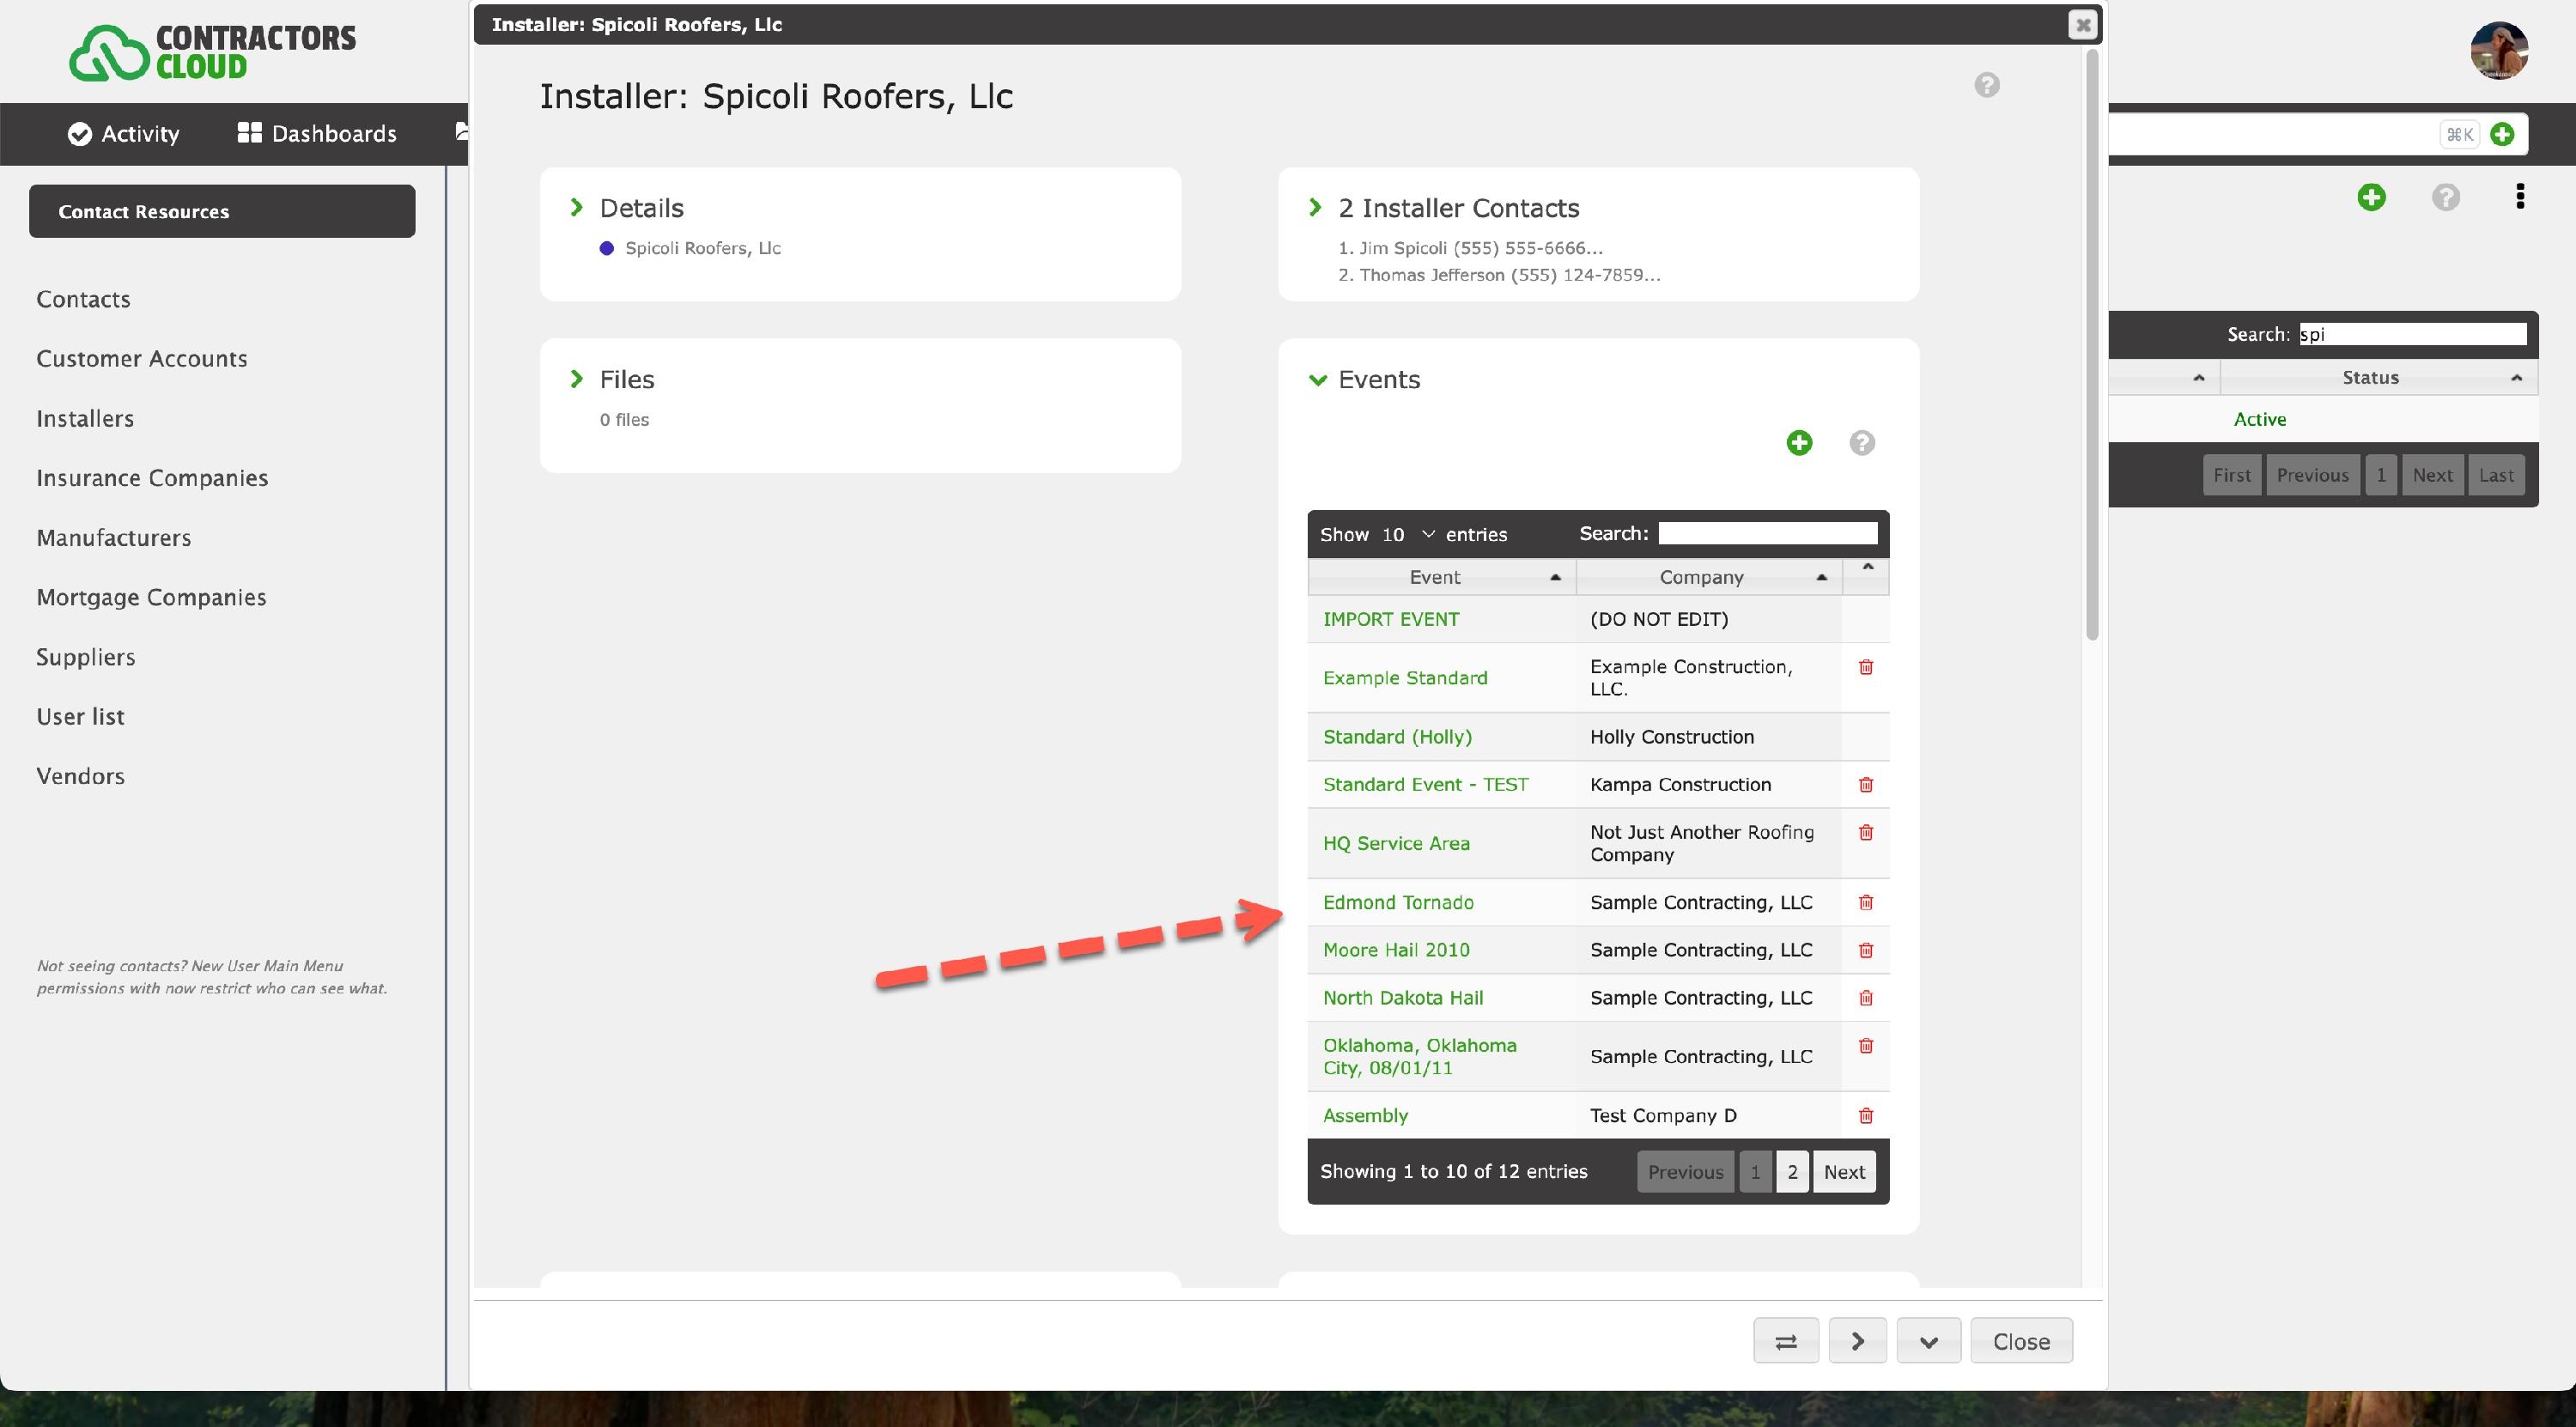The height and width of the screenshot is (1427, 2576).
Task: Open Manufacturers in the sidebar
Action: (114, 538)
